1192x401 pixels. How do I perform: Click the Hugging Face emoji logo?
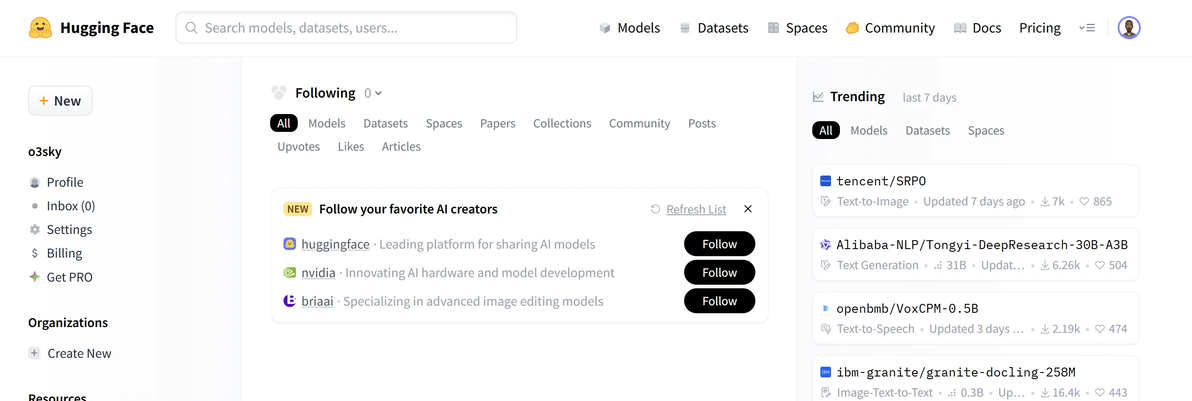click(40, 28)
